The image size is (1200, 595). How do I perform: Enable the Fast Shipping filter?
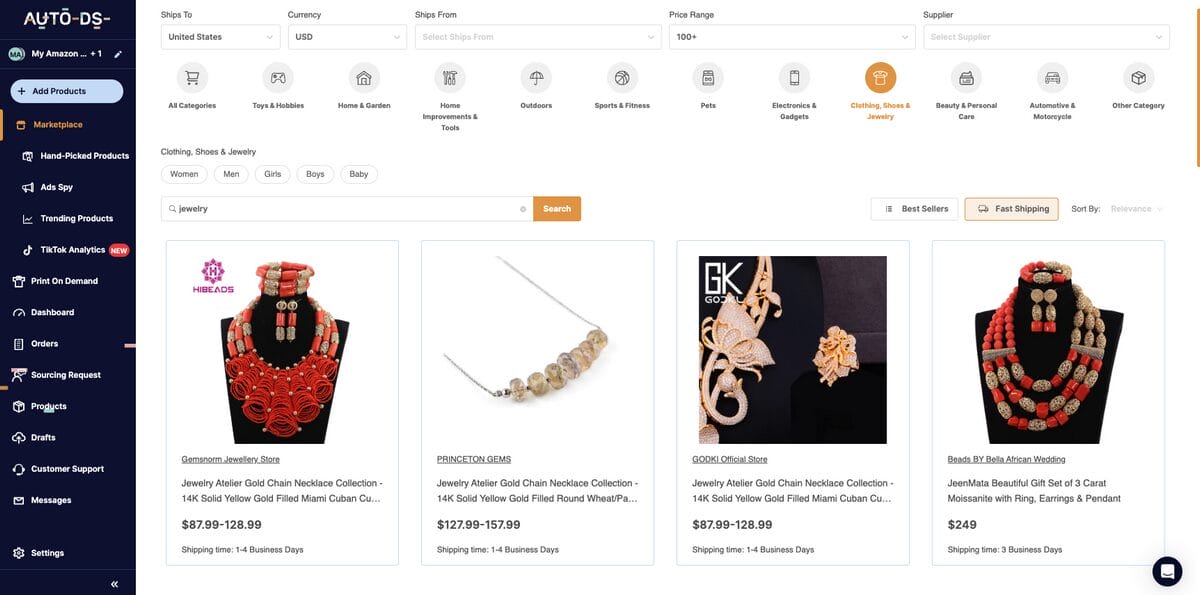tap(1011, 208)
